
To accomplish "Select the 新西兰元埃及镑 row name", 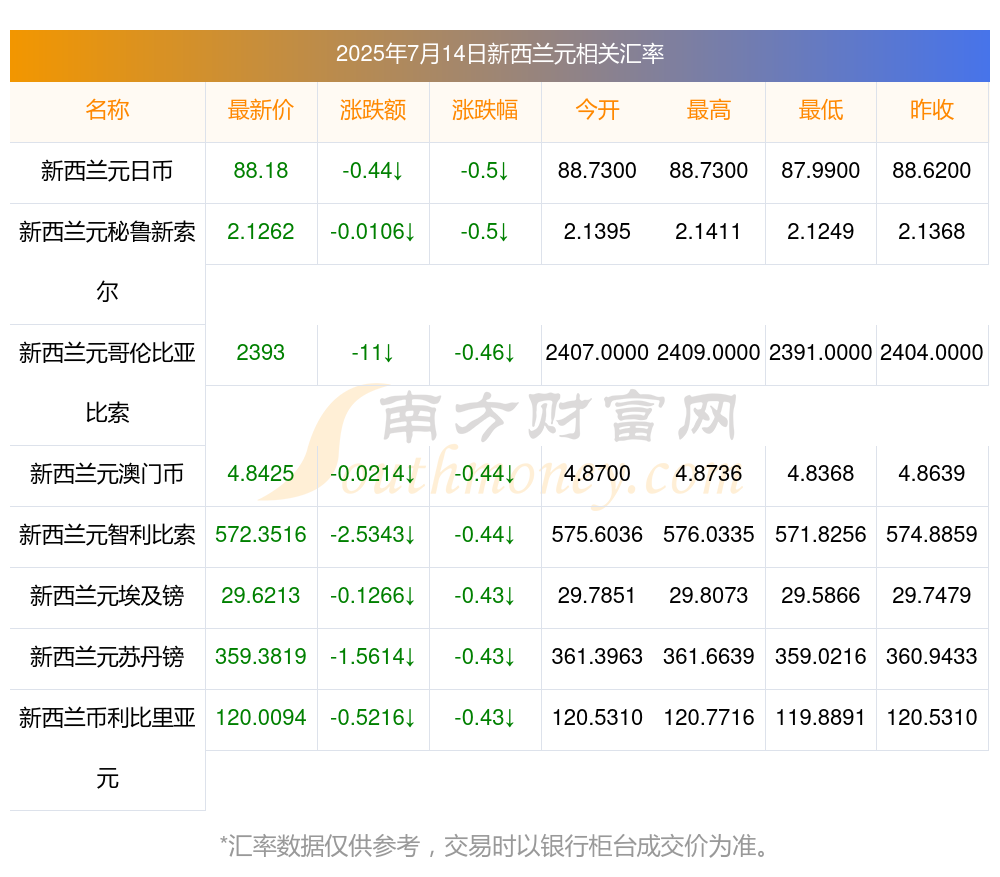I will [x=107, y=596].
